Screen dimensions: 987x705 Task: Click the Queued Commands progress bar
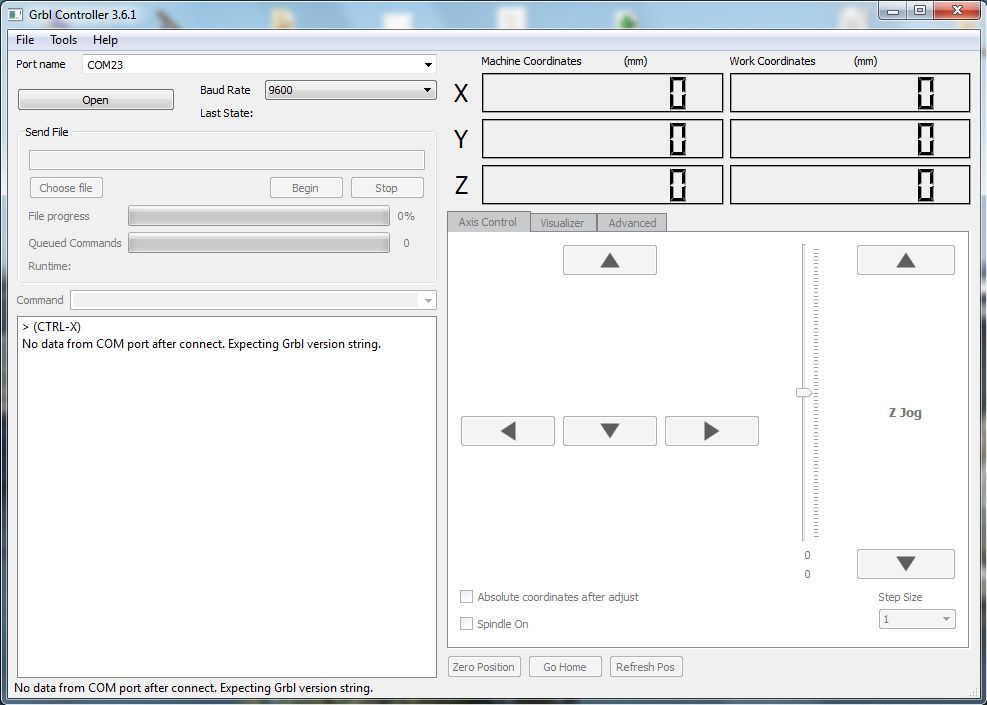[259, 243]
